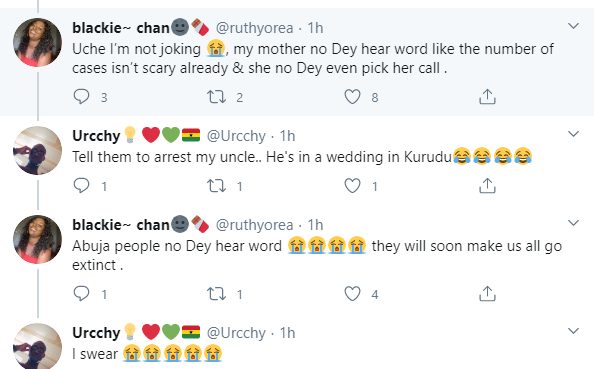Visit the @Urcchy profile from Kurudu tweet
This screenshot has width=594, height=369.
(236, 136)
